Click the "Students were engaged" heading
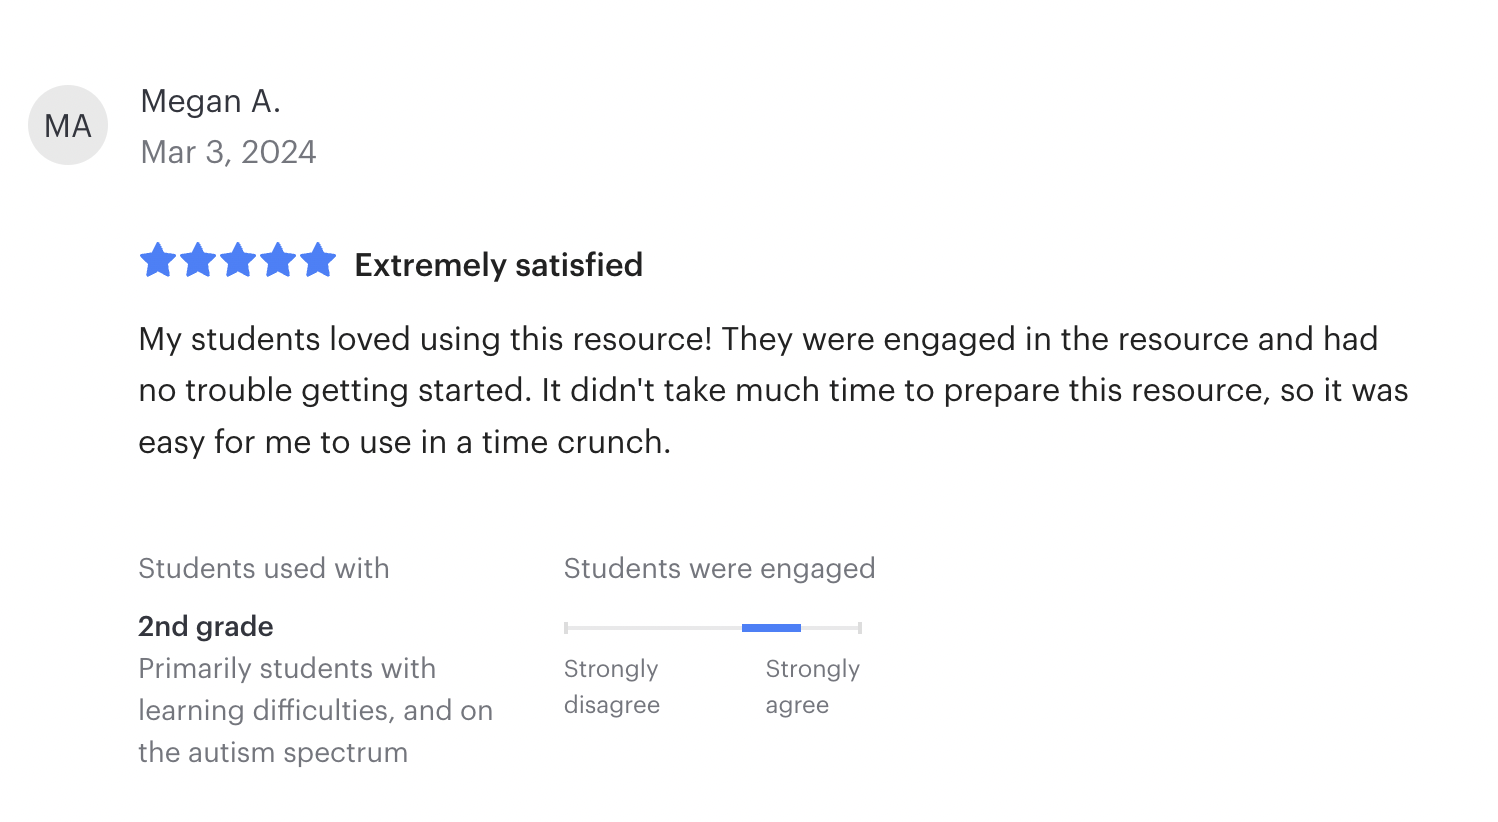Image resolution: width=1498 pixels, height=822 pixels. 719,568
